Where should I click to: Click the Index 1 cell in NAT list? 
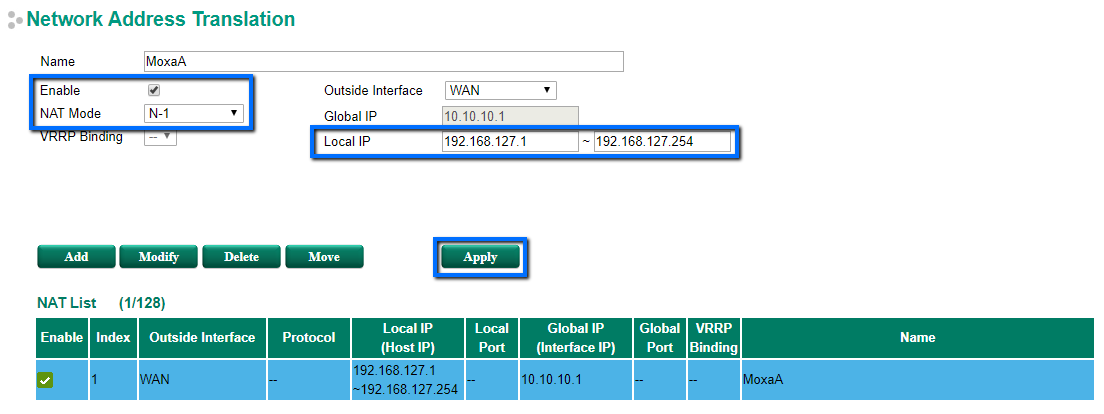(x=114, y=380)
